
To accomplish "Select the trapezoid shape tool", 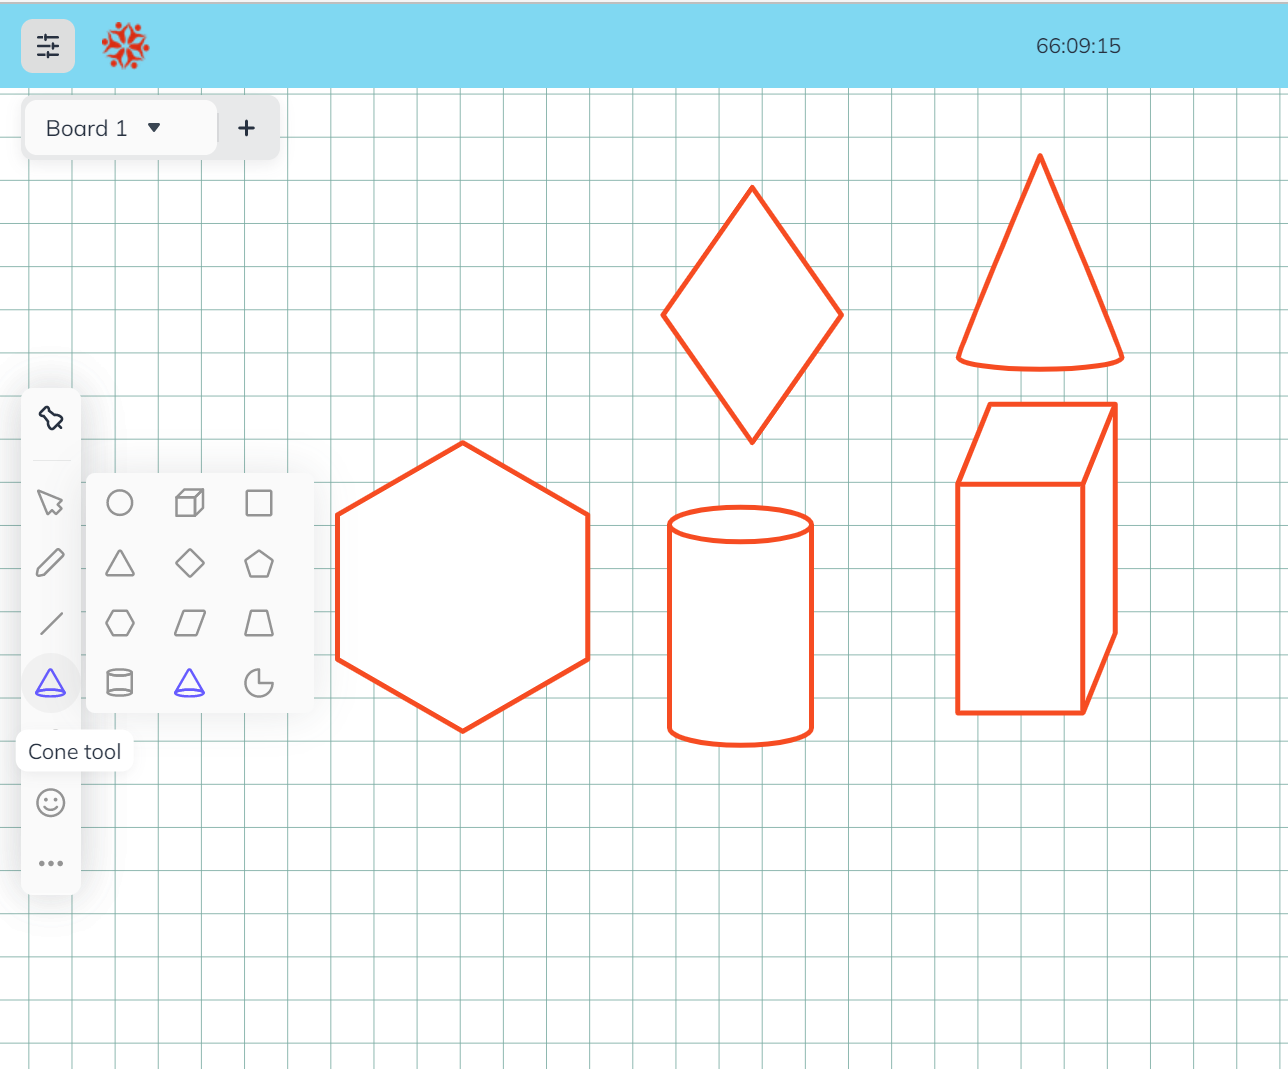I will click(258, 623).
